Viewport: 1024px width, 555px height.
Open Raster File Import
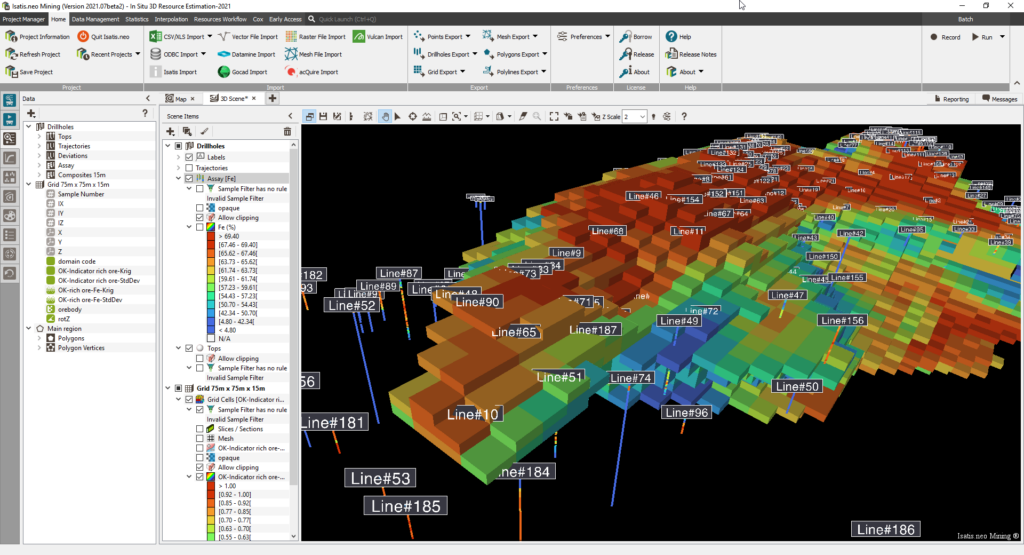(315, 37)
